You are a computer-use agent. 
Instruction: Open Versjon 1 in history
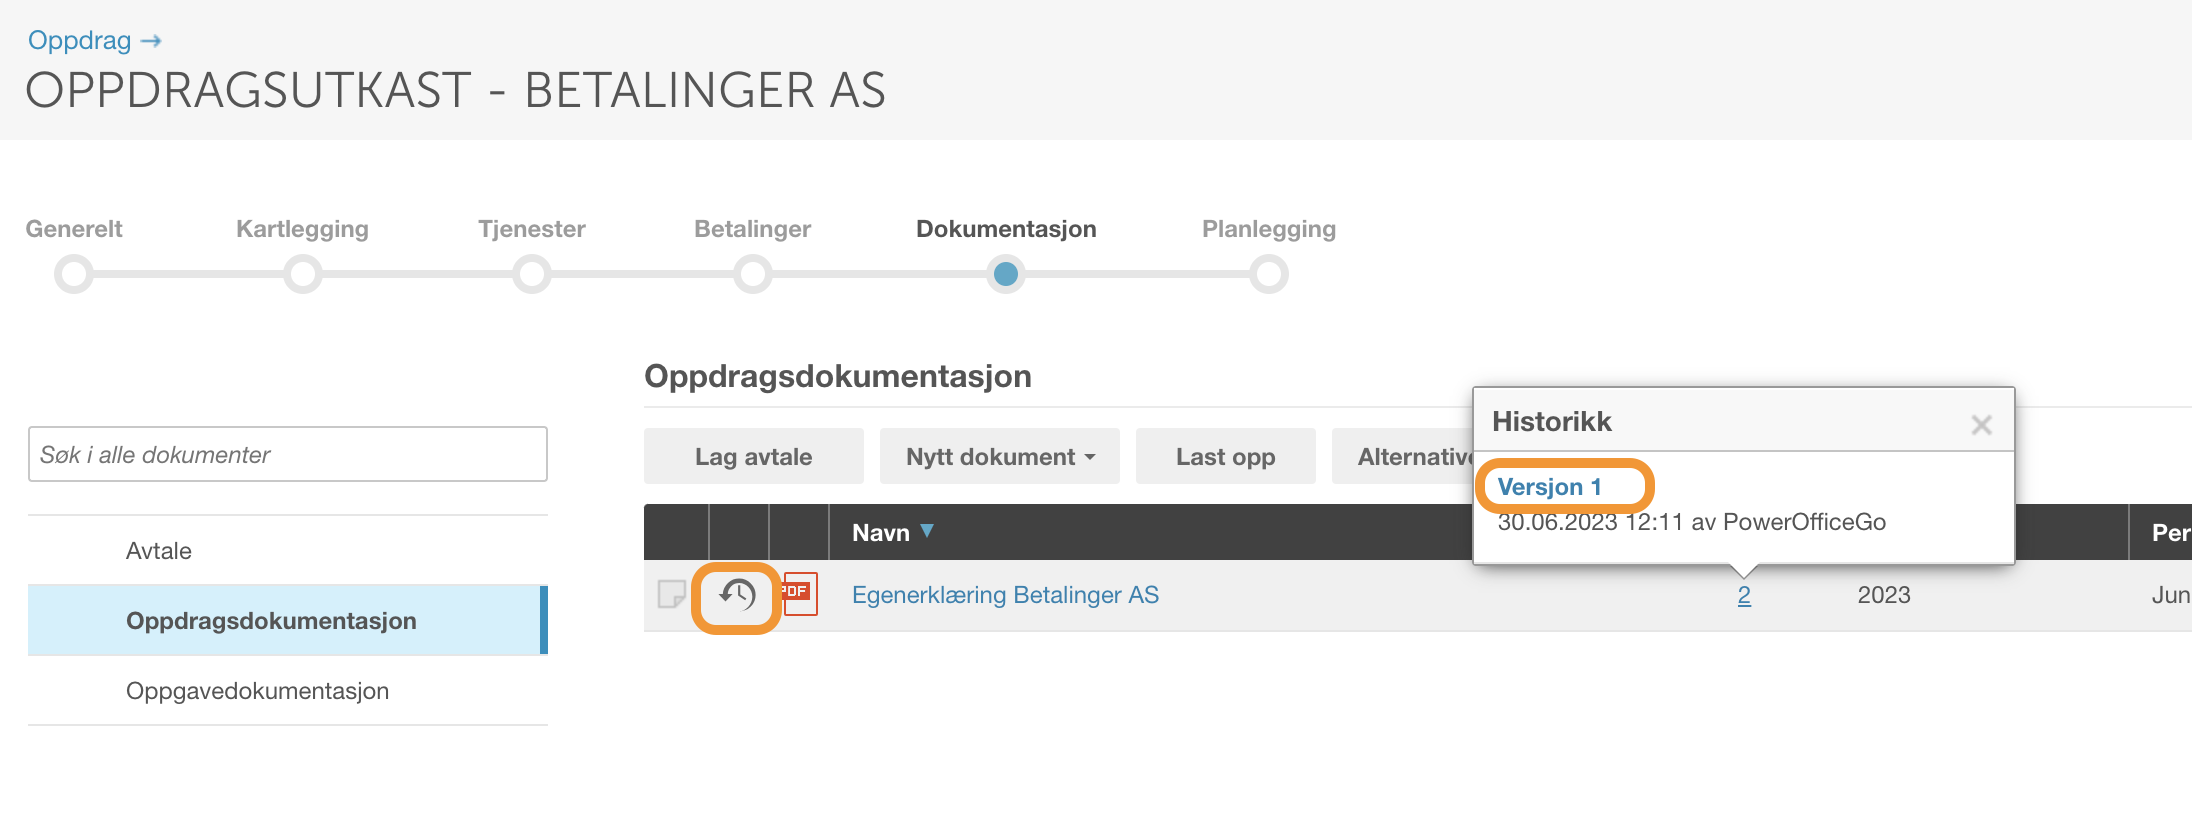1550,487
